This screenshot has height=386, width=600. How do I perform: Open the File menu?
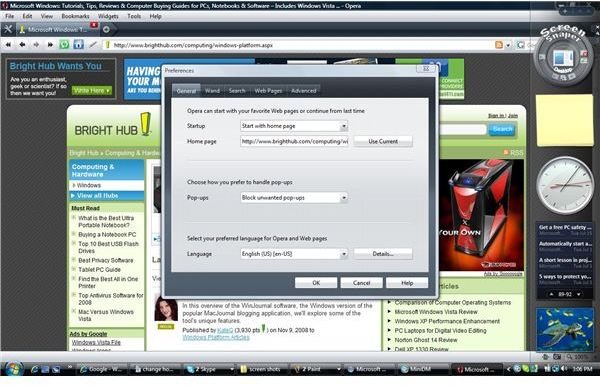(x=10, y=16)
